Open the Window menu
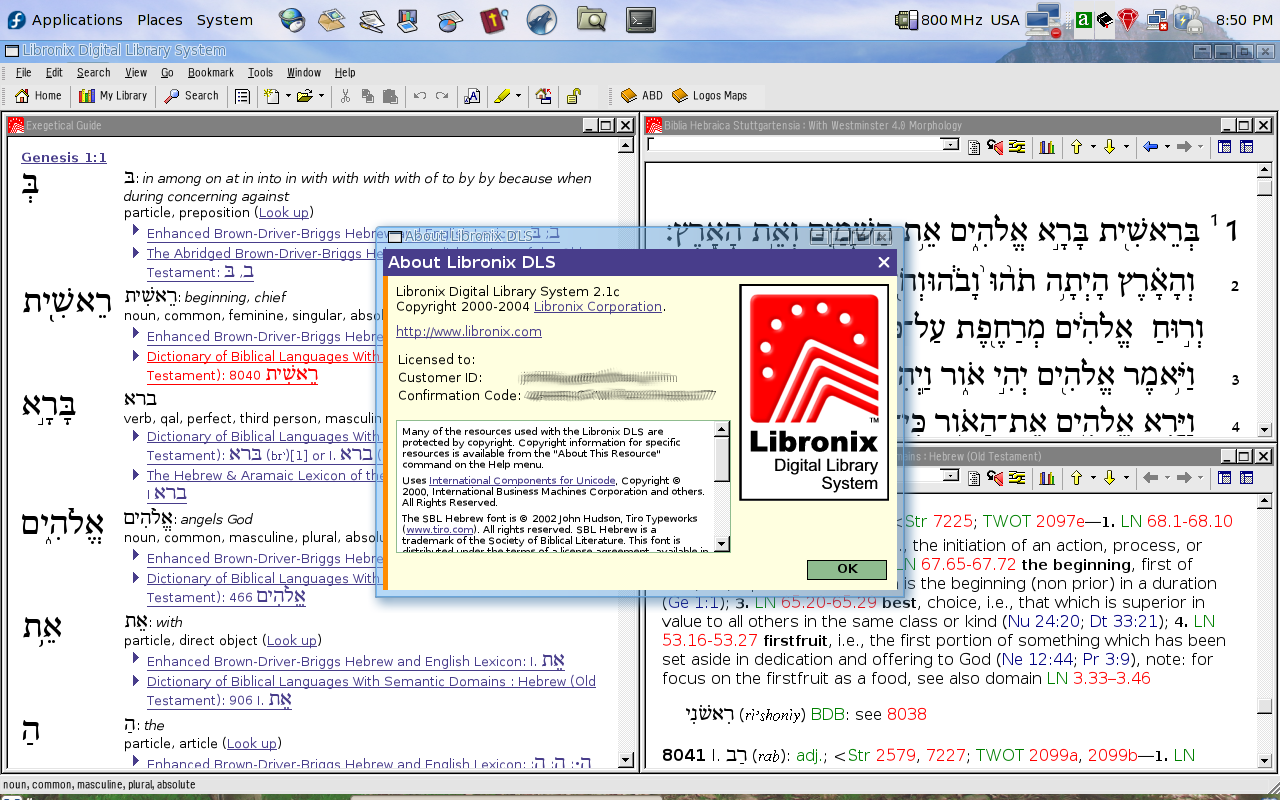 [304, 73]
